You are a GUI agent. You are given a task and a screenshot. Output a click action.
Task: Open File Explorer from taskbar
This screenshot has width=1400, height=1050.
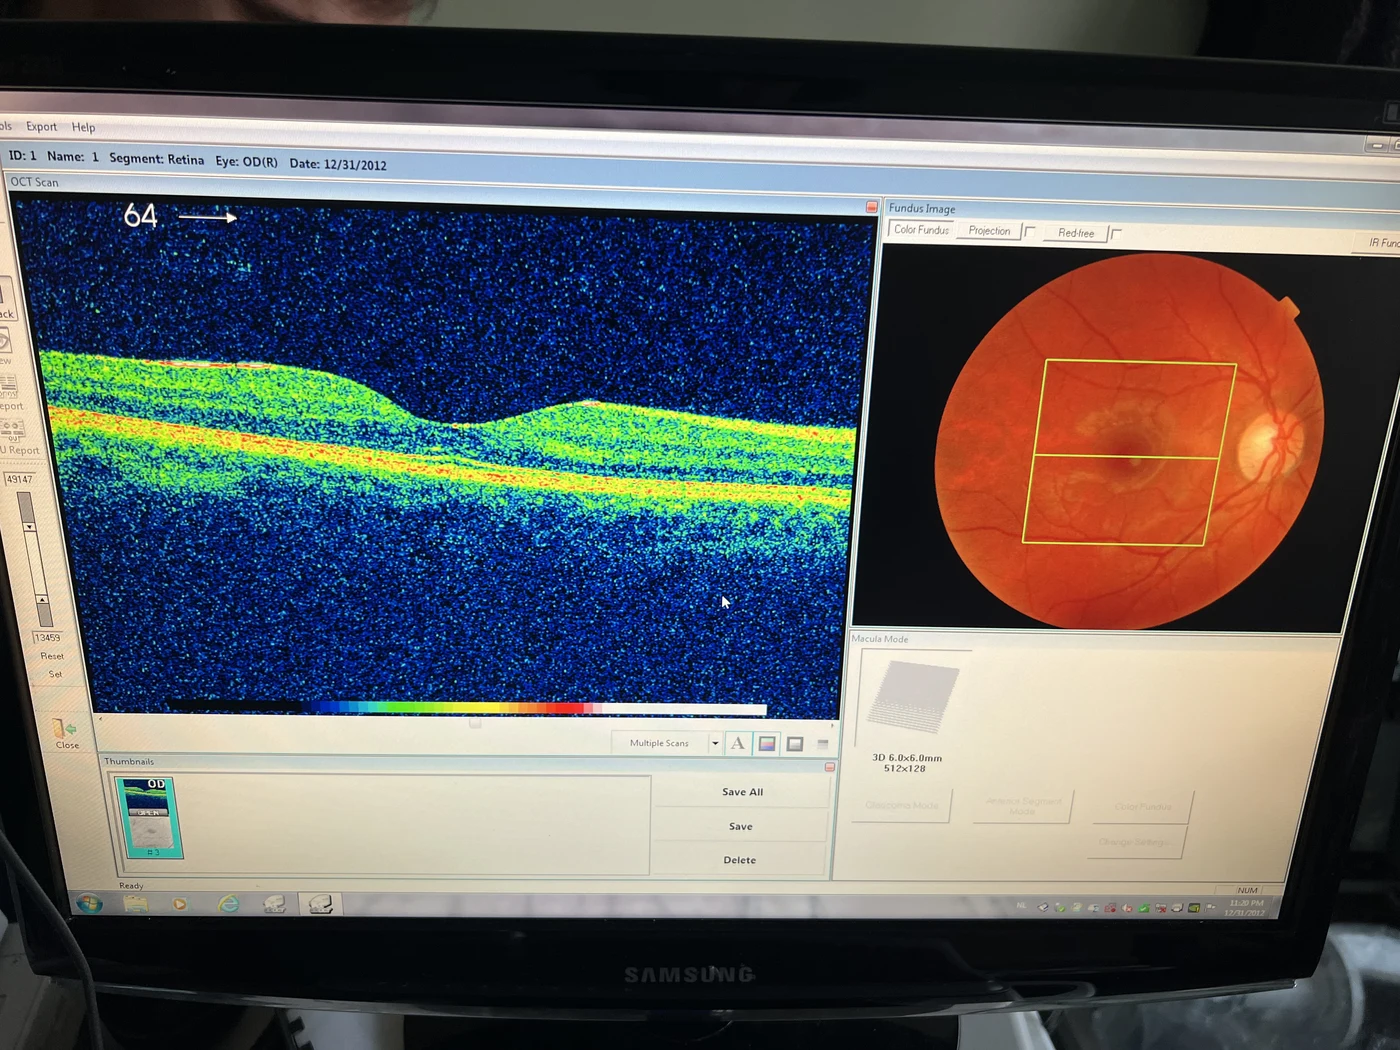136,904
